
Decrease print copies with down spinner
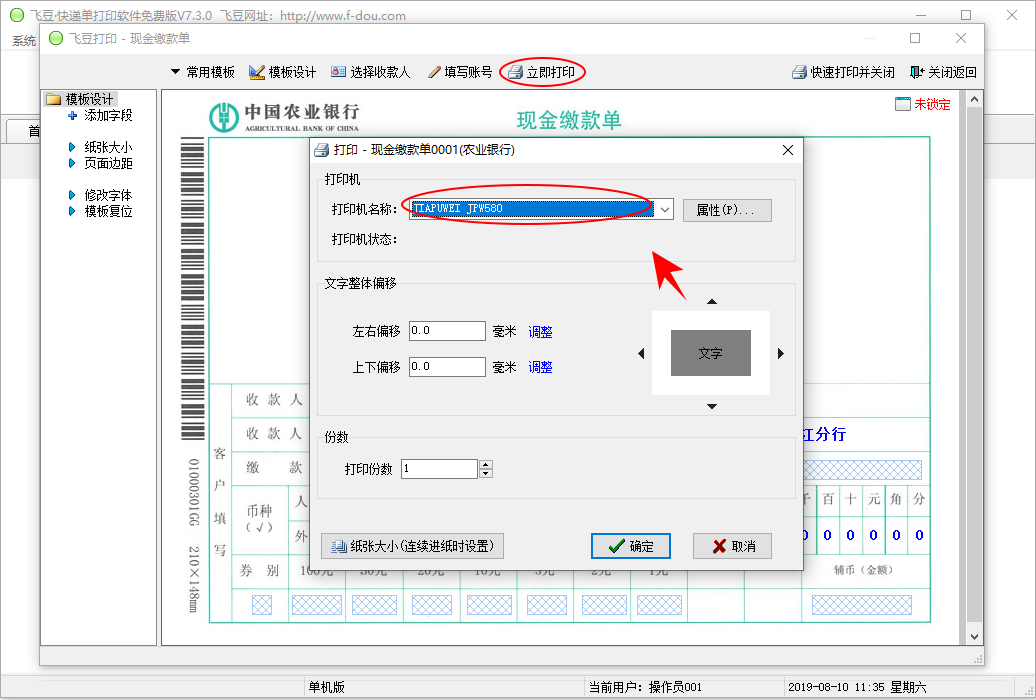coord(486,473)
